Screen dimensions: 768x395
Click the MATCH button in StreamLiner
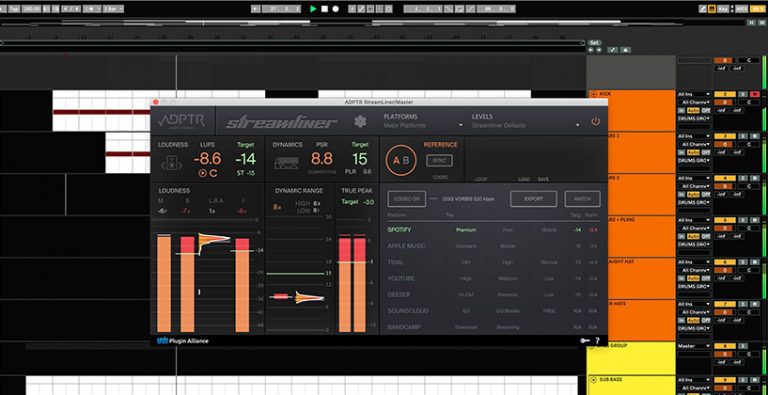pyautogui.click(x=582, y=199)
